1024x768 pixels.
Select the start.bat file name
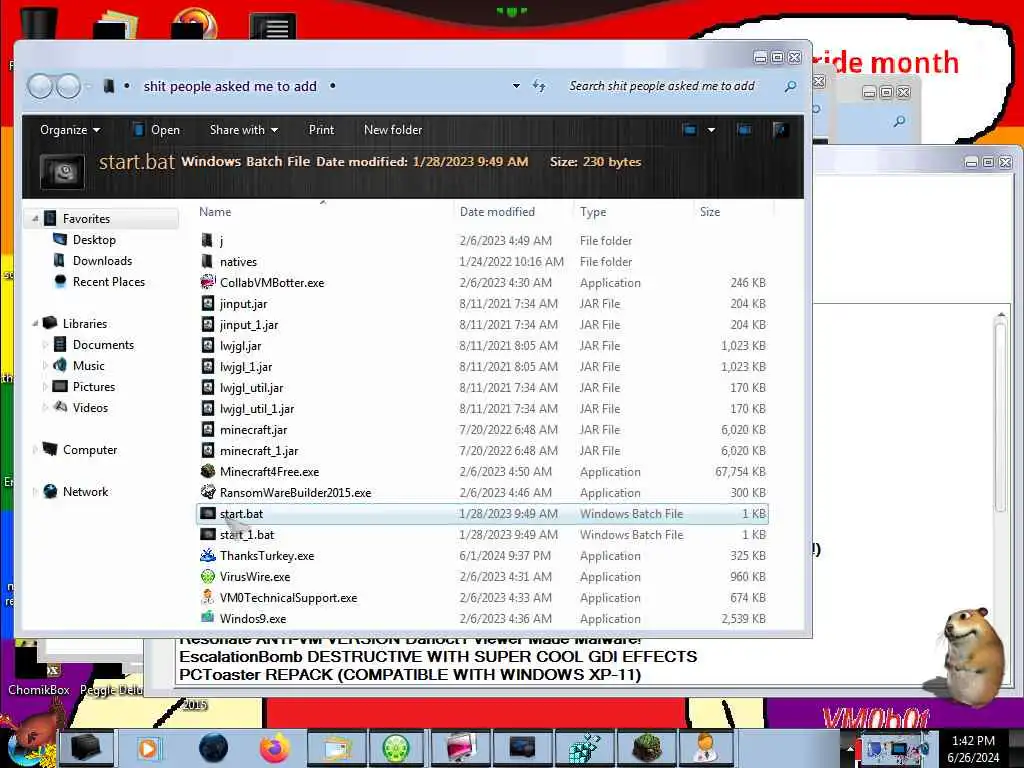click(241, 513)
